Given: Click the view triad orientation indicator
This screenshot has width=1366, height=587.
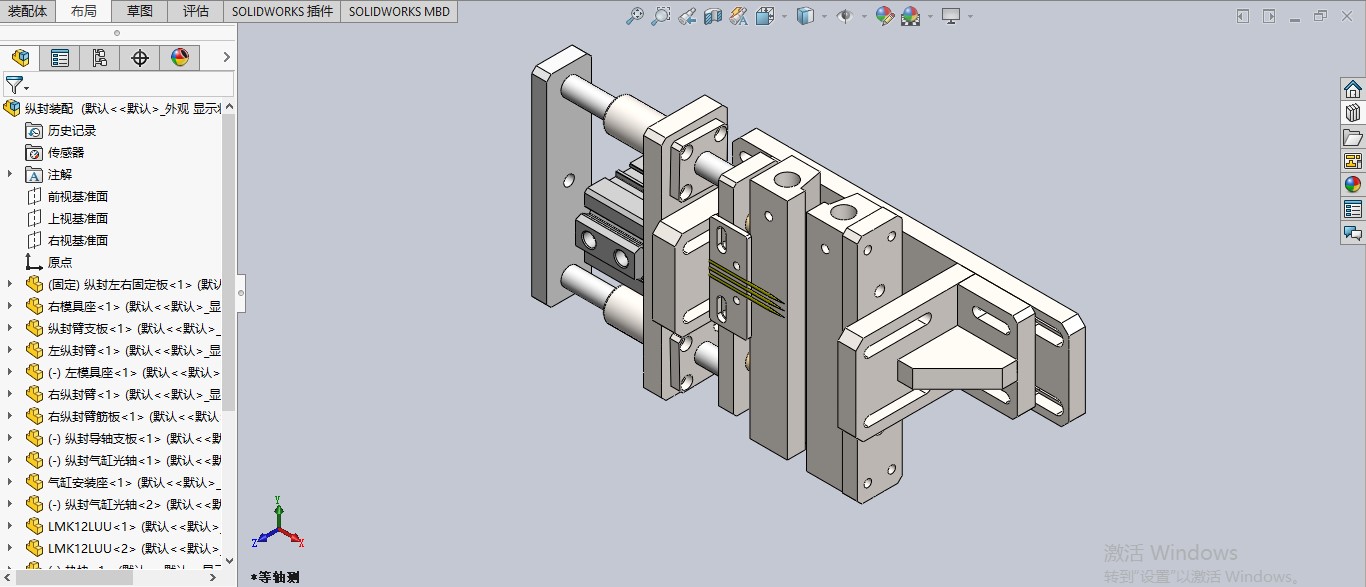Looking at the screenshot, I should (278, 522).
